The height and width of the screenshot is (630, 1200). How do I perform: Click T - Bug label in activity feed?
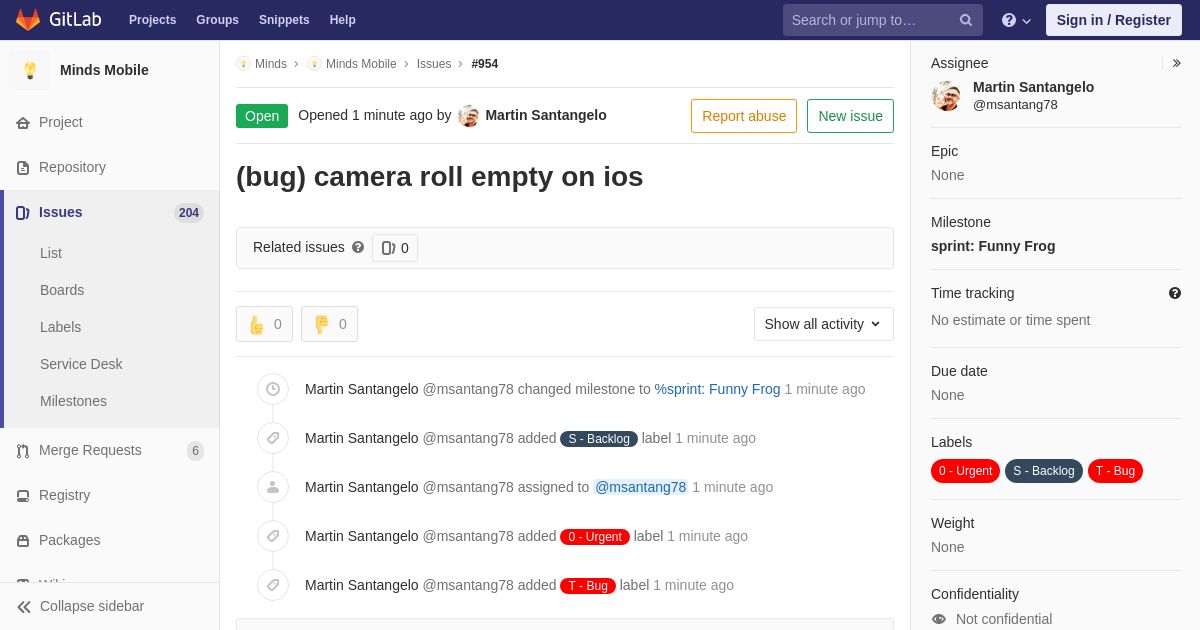(x=588, y=586)
